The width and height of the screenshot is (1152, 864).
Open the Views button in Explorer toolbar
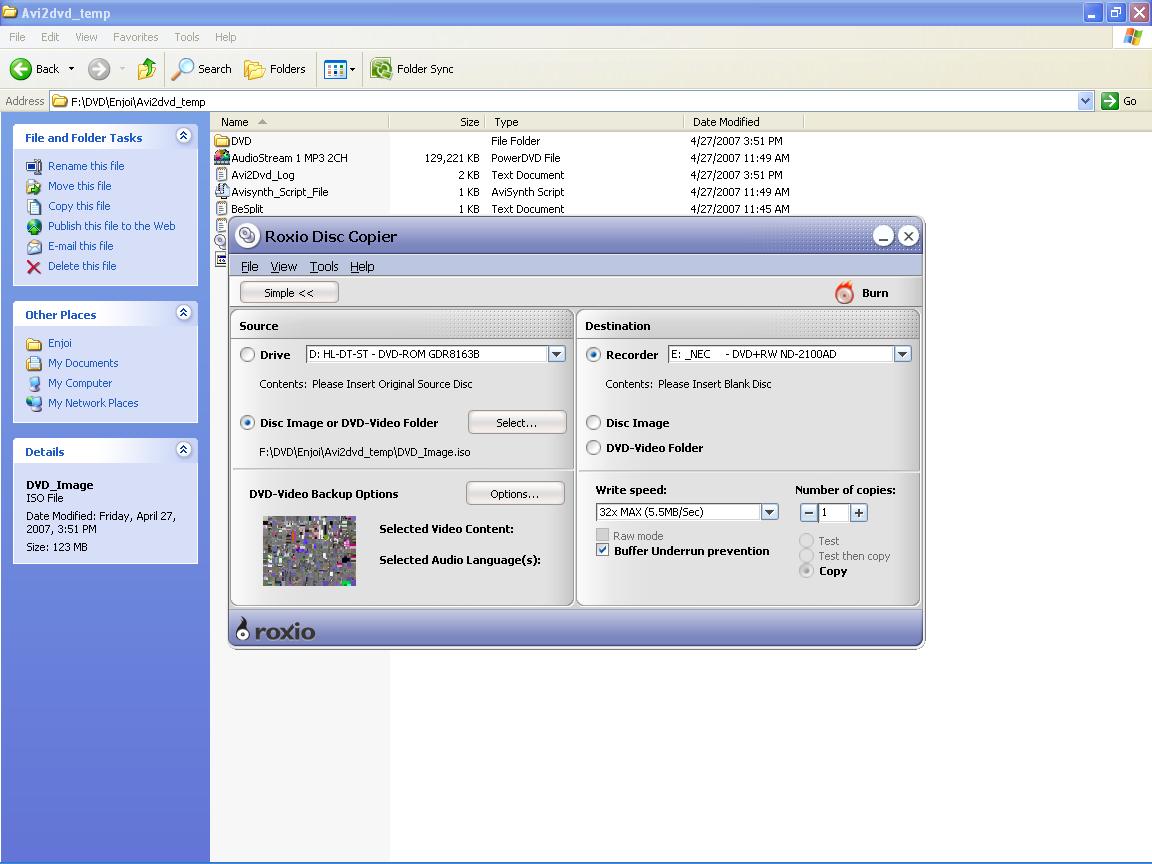click(335, 70)
